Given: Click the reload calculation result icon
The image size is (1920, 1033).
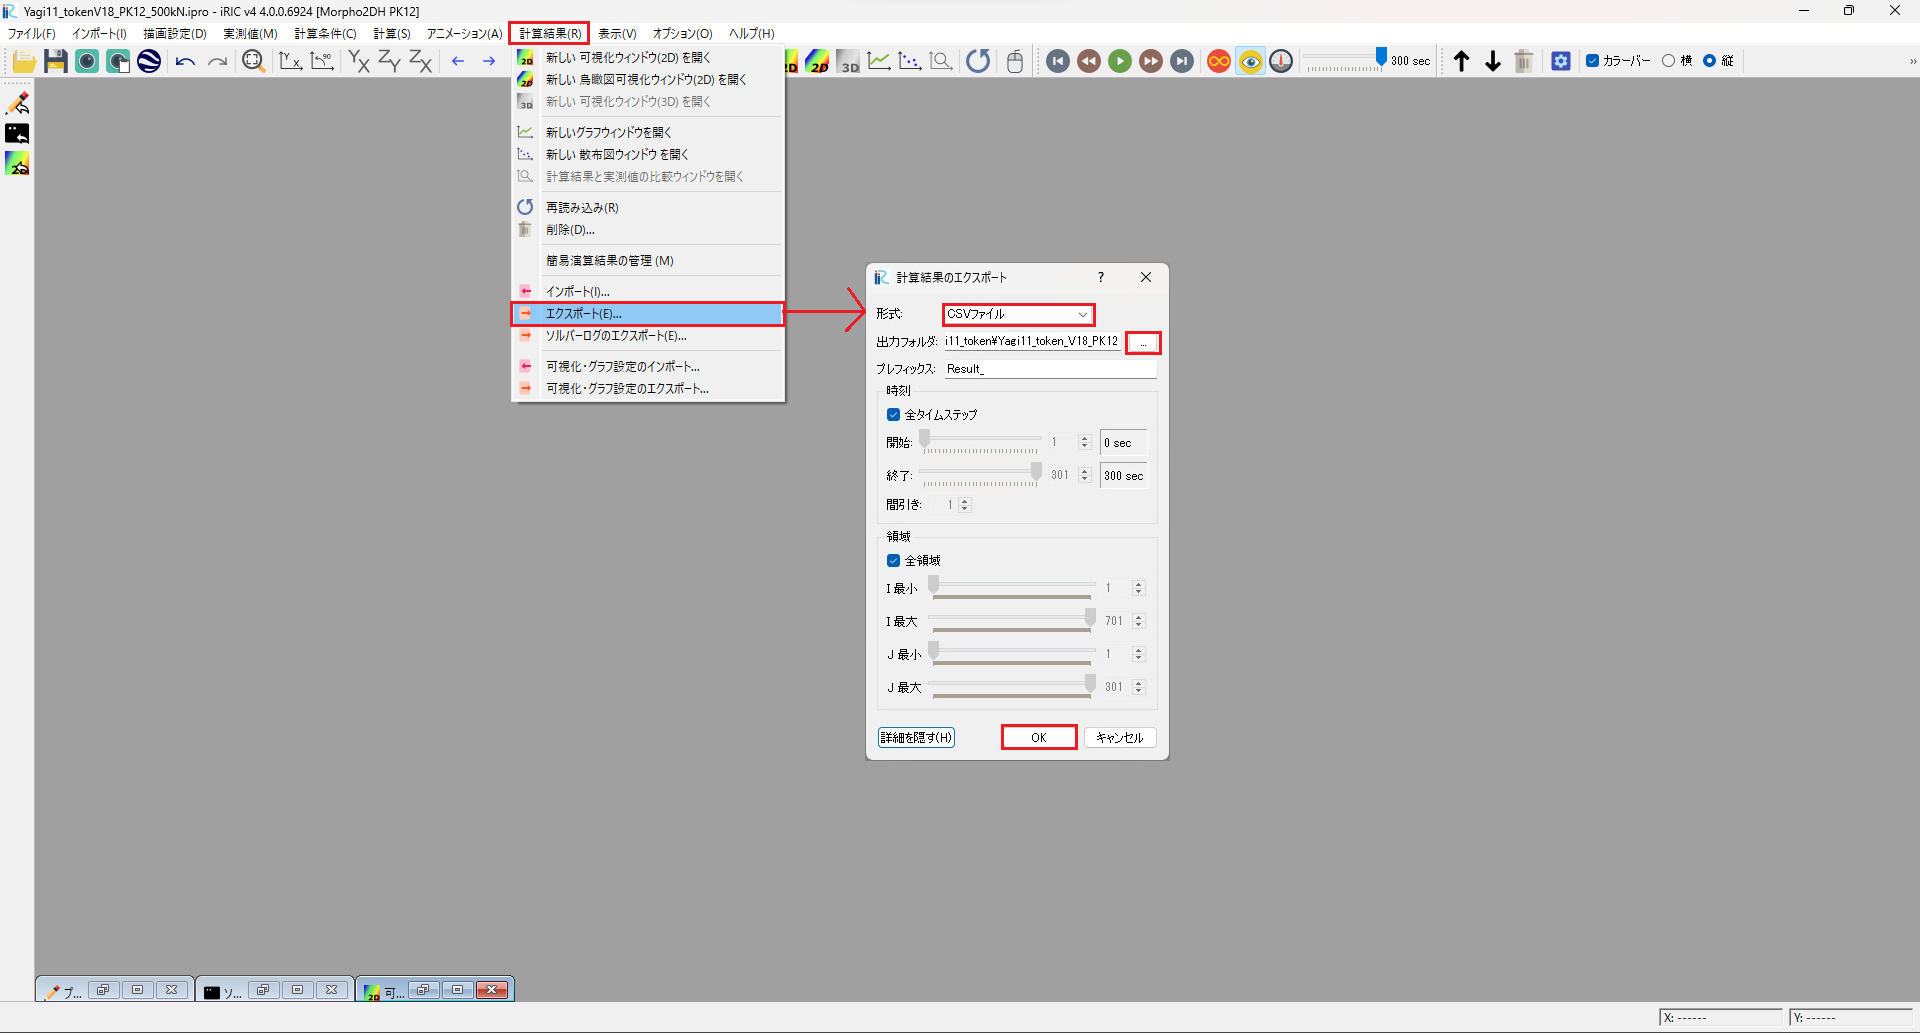Looking at the screenshot, I should [978, 61].
